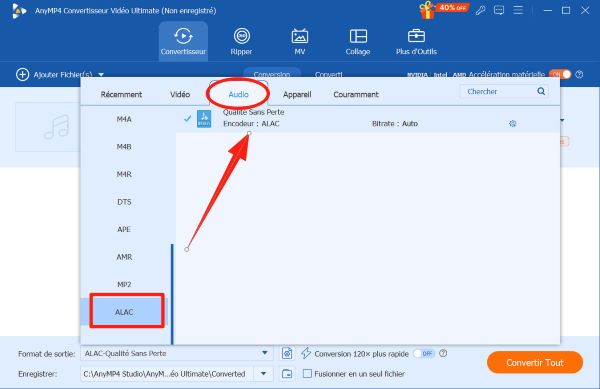
Task: Select APE format in list
Action: (x=124, y=229)
